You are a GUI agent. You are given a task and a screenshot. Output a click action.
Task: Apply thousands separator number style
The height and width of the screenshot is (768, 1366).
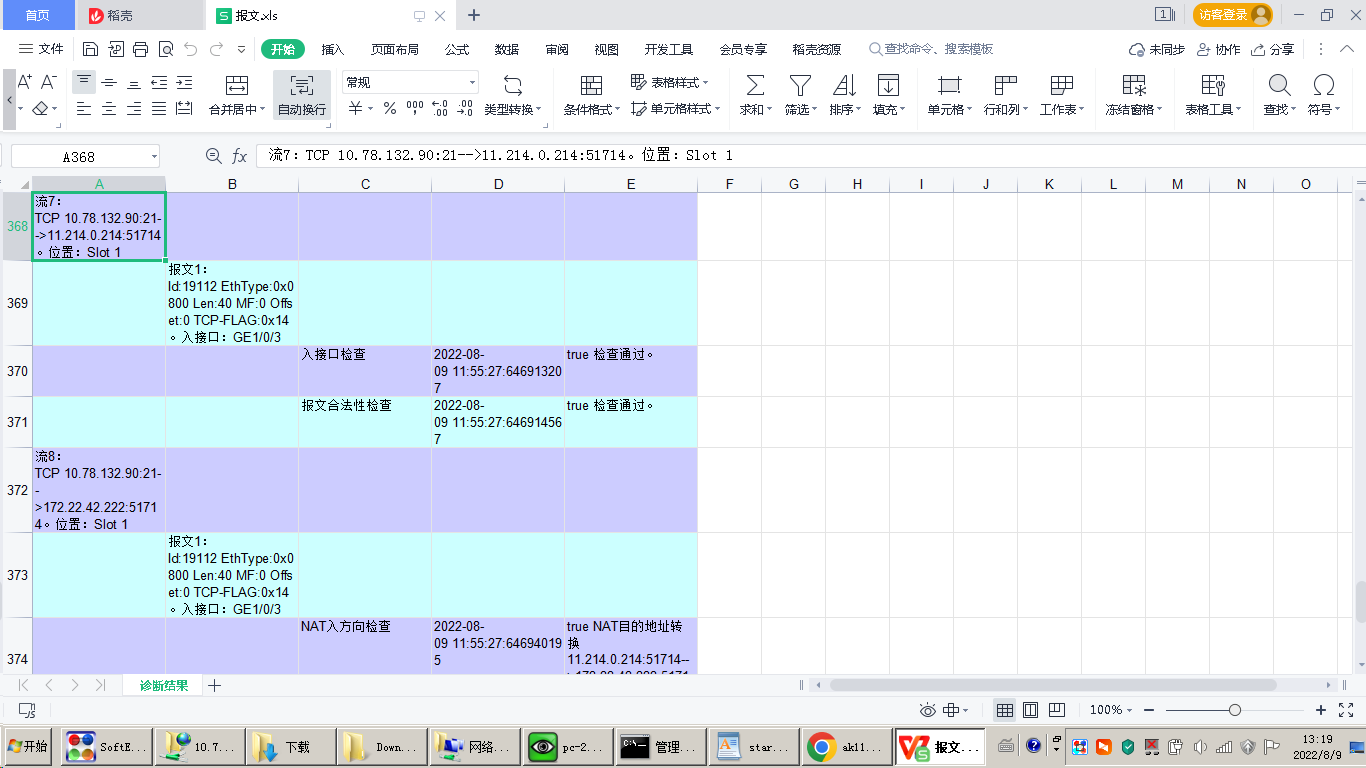coord(414,108)
